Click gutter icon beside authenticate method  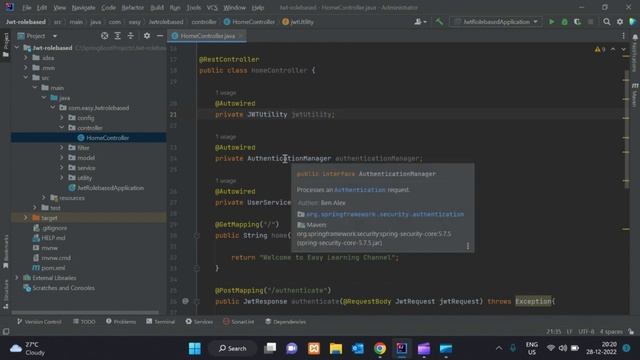[185, 301]
